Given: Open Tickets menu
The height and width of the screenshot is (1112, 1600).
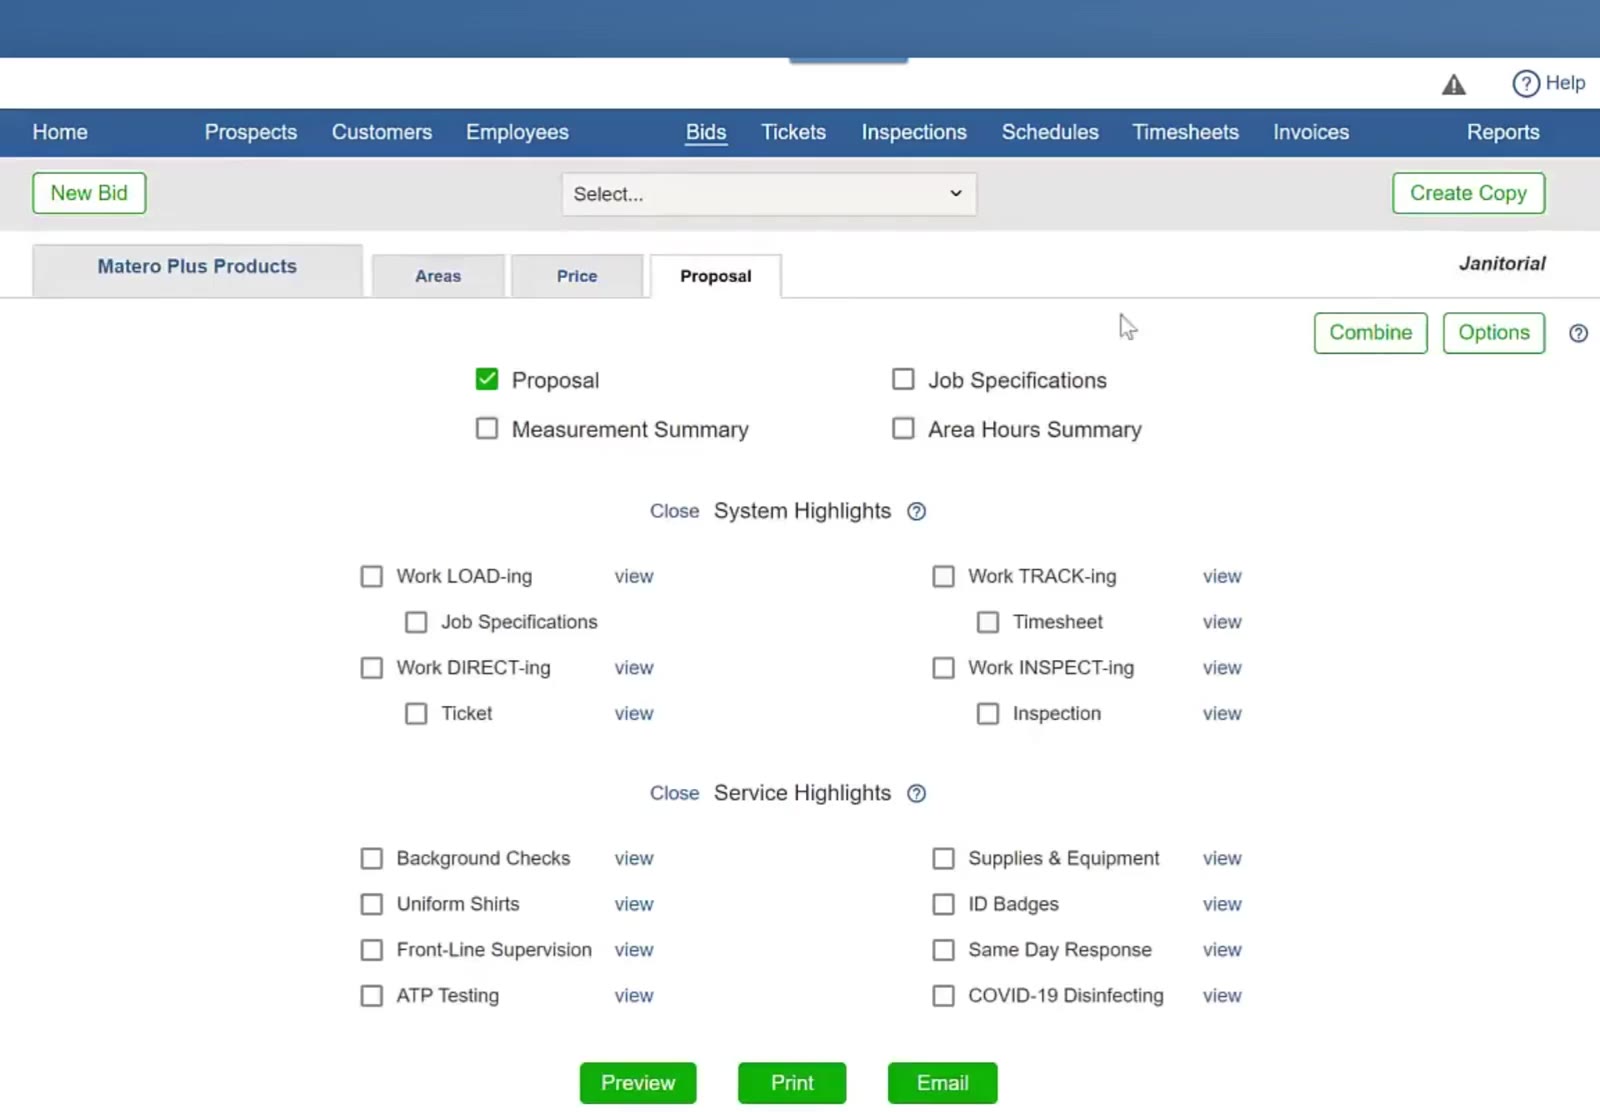Looking at the screenshot, I should [x=793, y=132].
